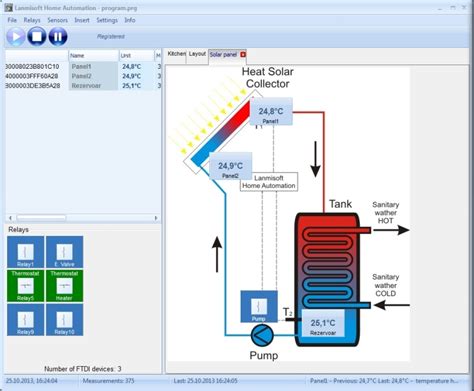Screen dimensions: 474x391
Task: Click the sensor list left scroll arrow
Action: [10, 218]
